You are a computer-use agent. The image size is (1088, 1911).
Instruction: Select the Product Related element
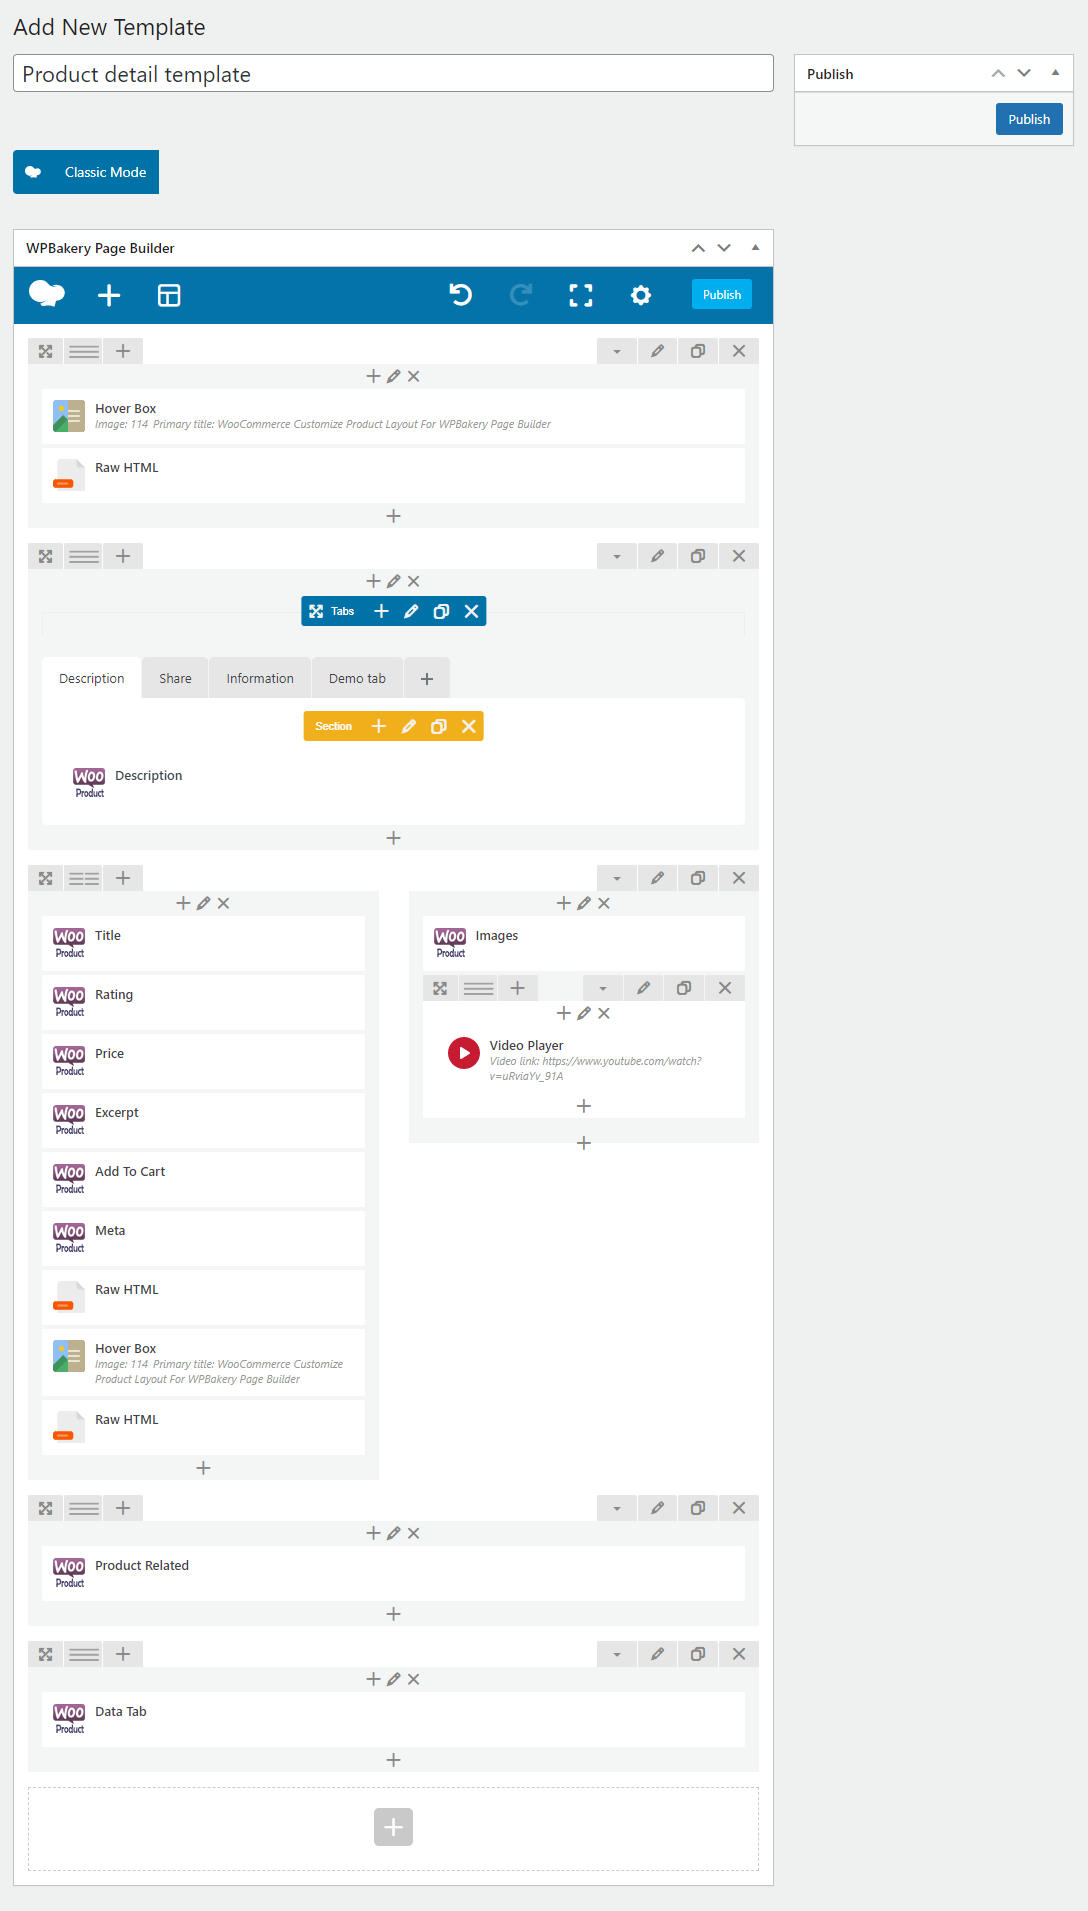coord(393,1573)
